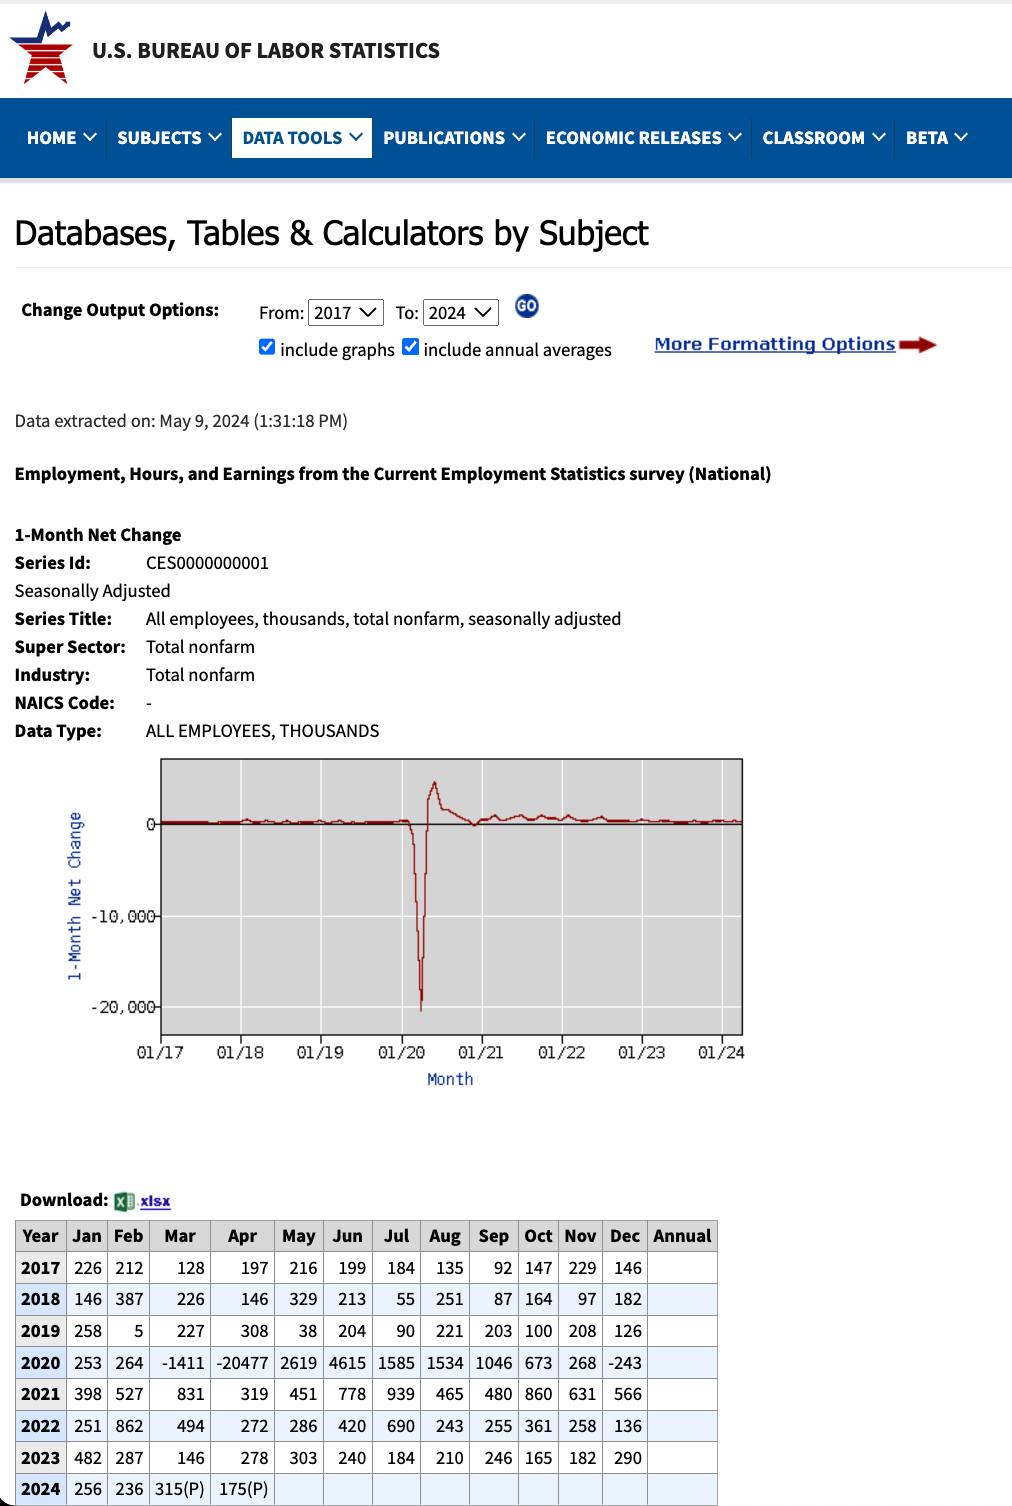Click the chevron beside PUBLICATIONS

519,137
